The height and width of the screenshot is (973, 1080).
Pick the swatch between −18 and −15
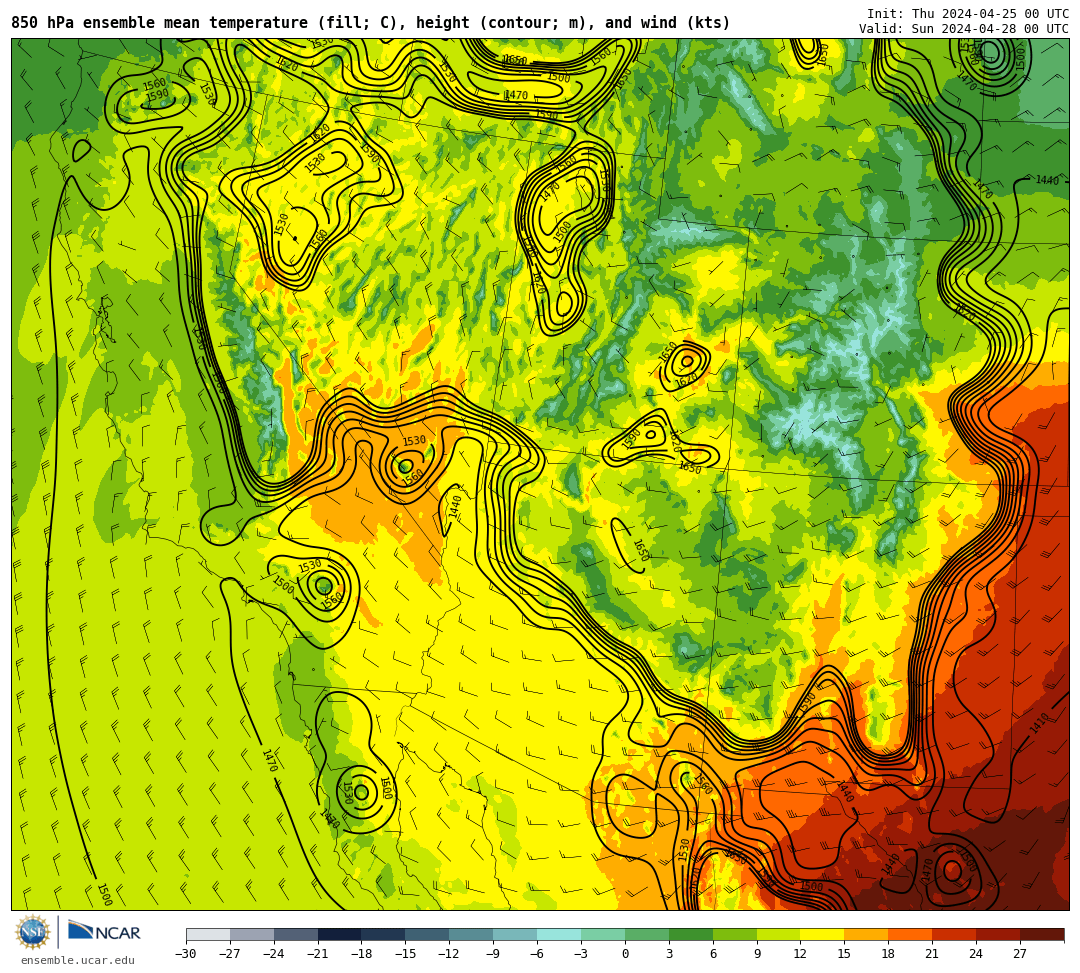(x=384, y=934)
